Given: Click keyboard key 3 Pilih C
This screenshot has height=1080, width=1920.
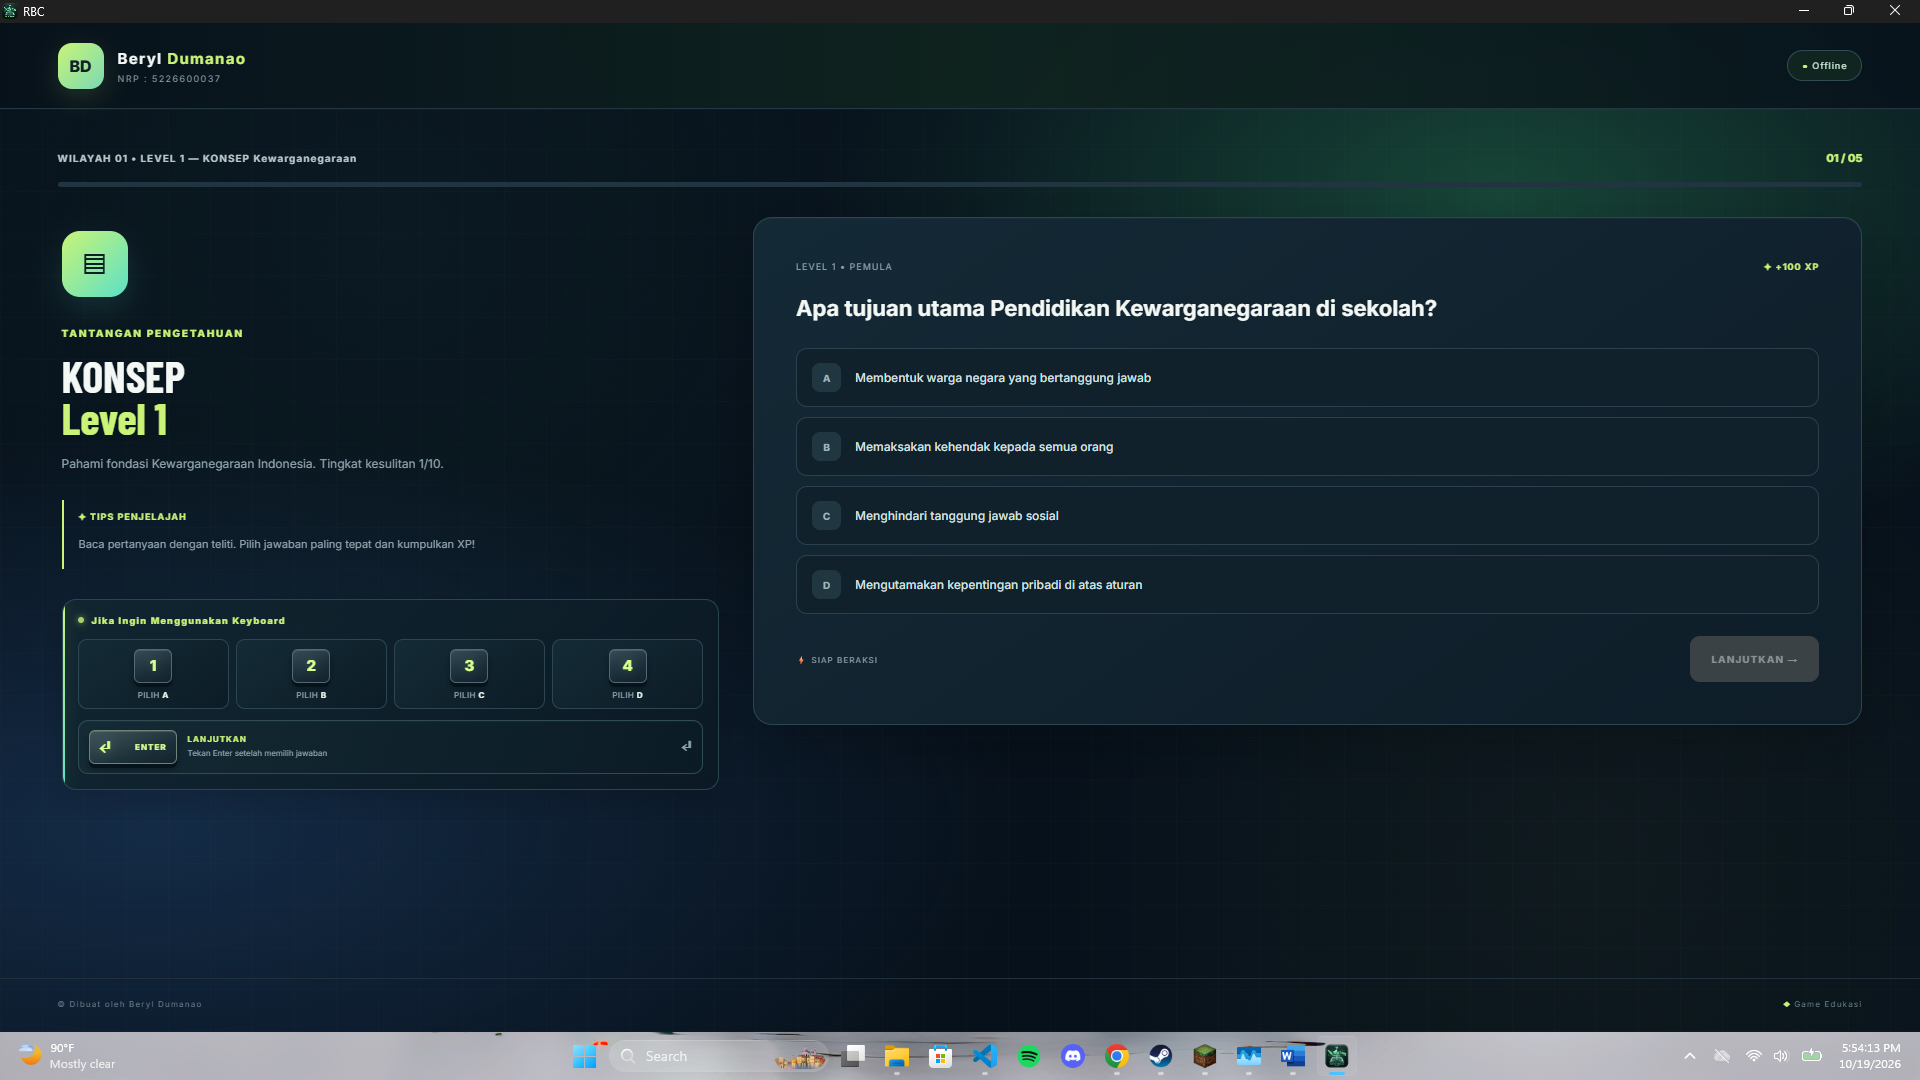Looking at the screenshot, I should (x=469, y=674).
